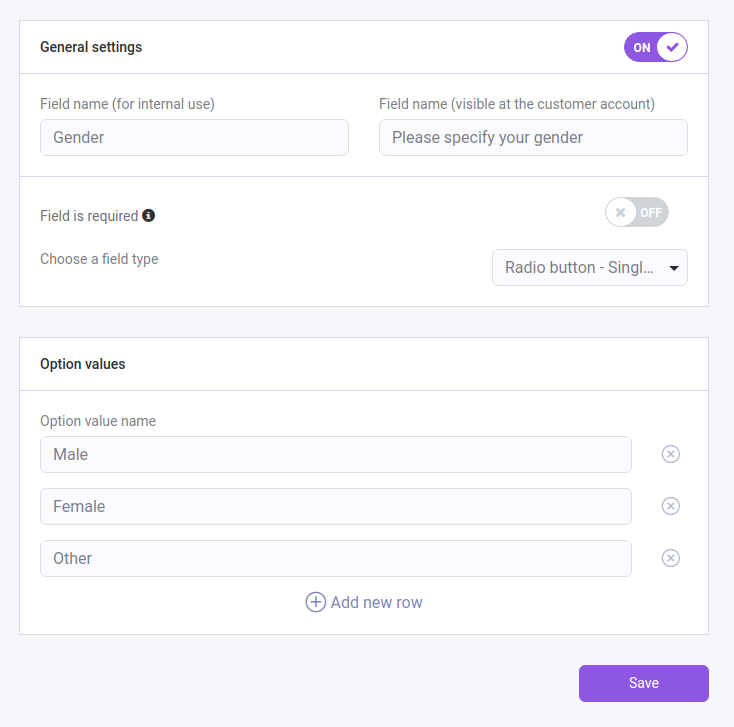
Task: Click the Option values section heading
Action: coord(83,364)
